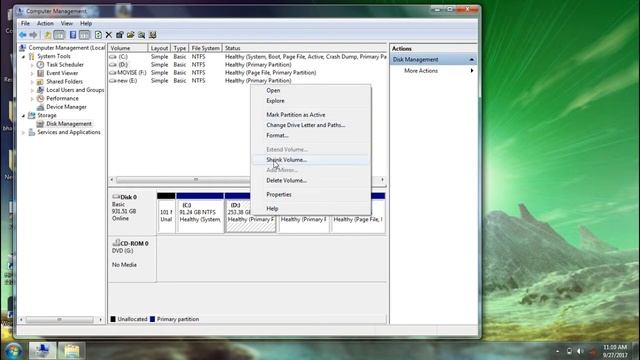The height and width of the screenshot is (360, 640).
Task: Select the new (E:) volume row
Action: (247, 81)
